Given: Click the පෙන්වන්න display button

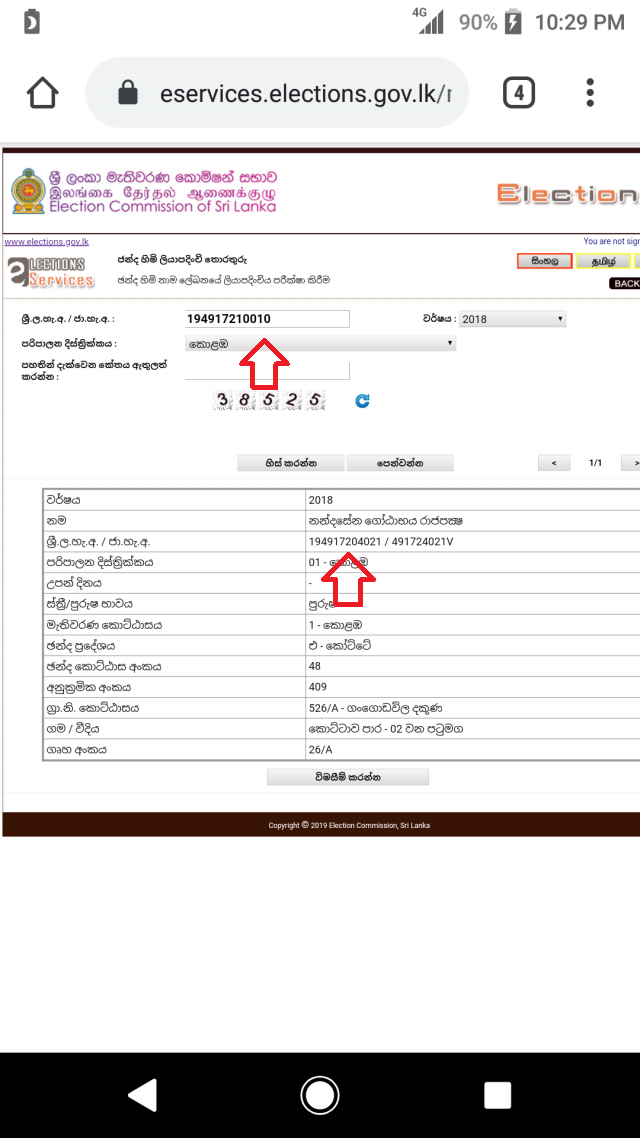Looking at the screenshot, I should (400, 463).
